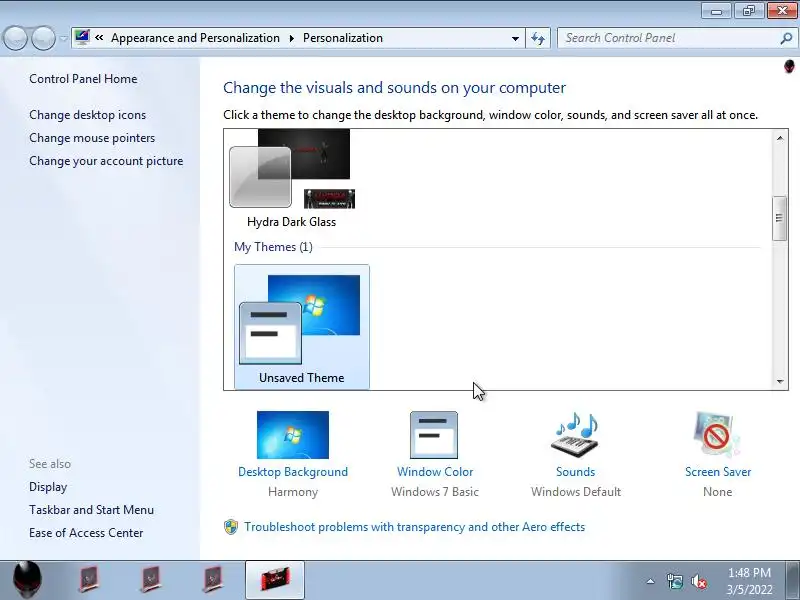Click the theme list scrollbar thumb

pos(779,218)
